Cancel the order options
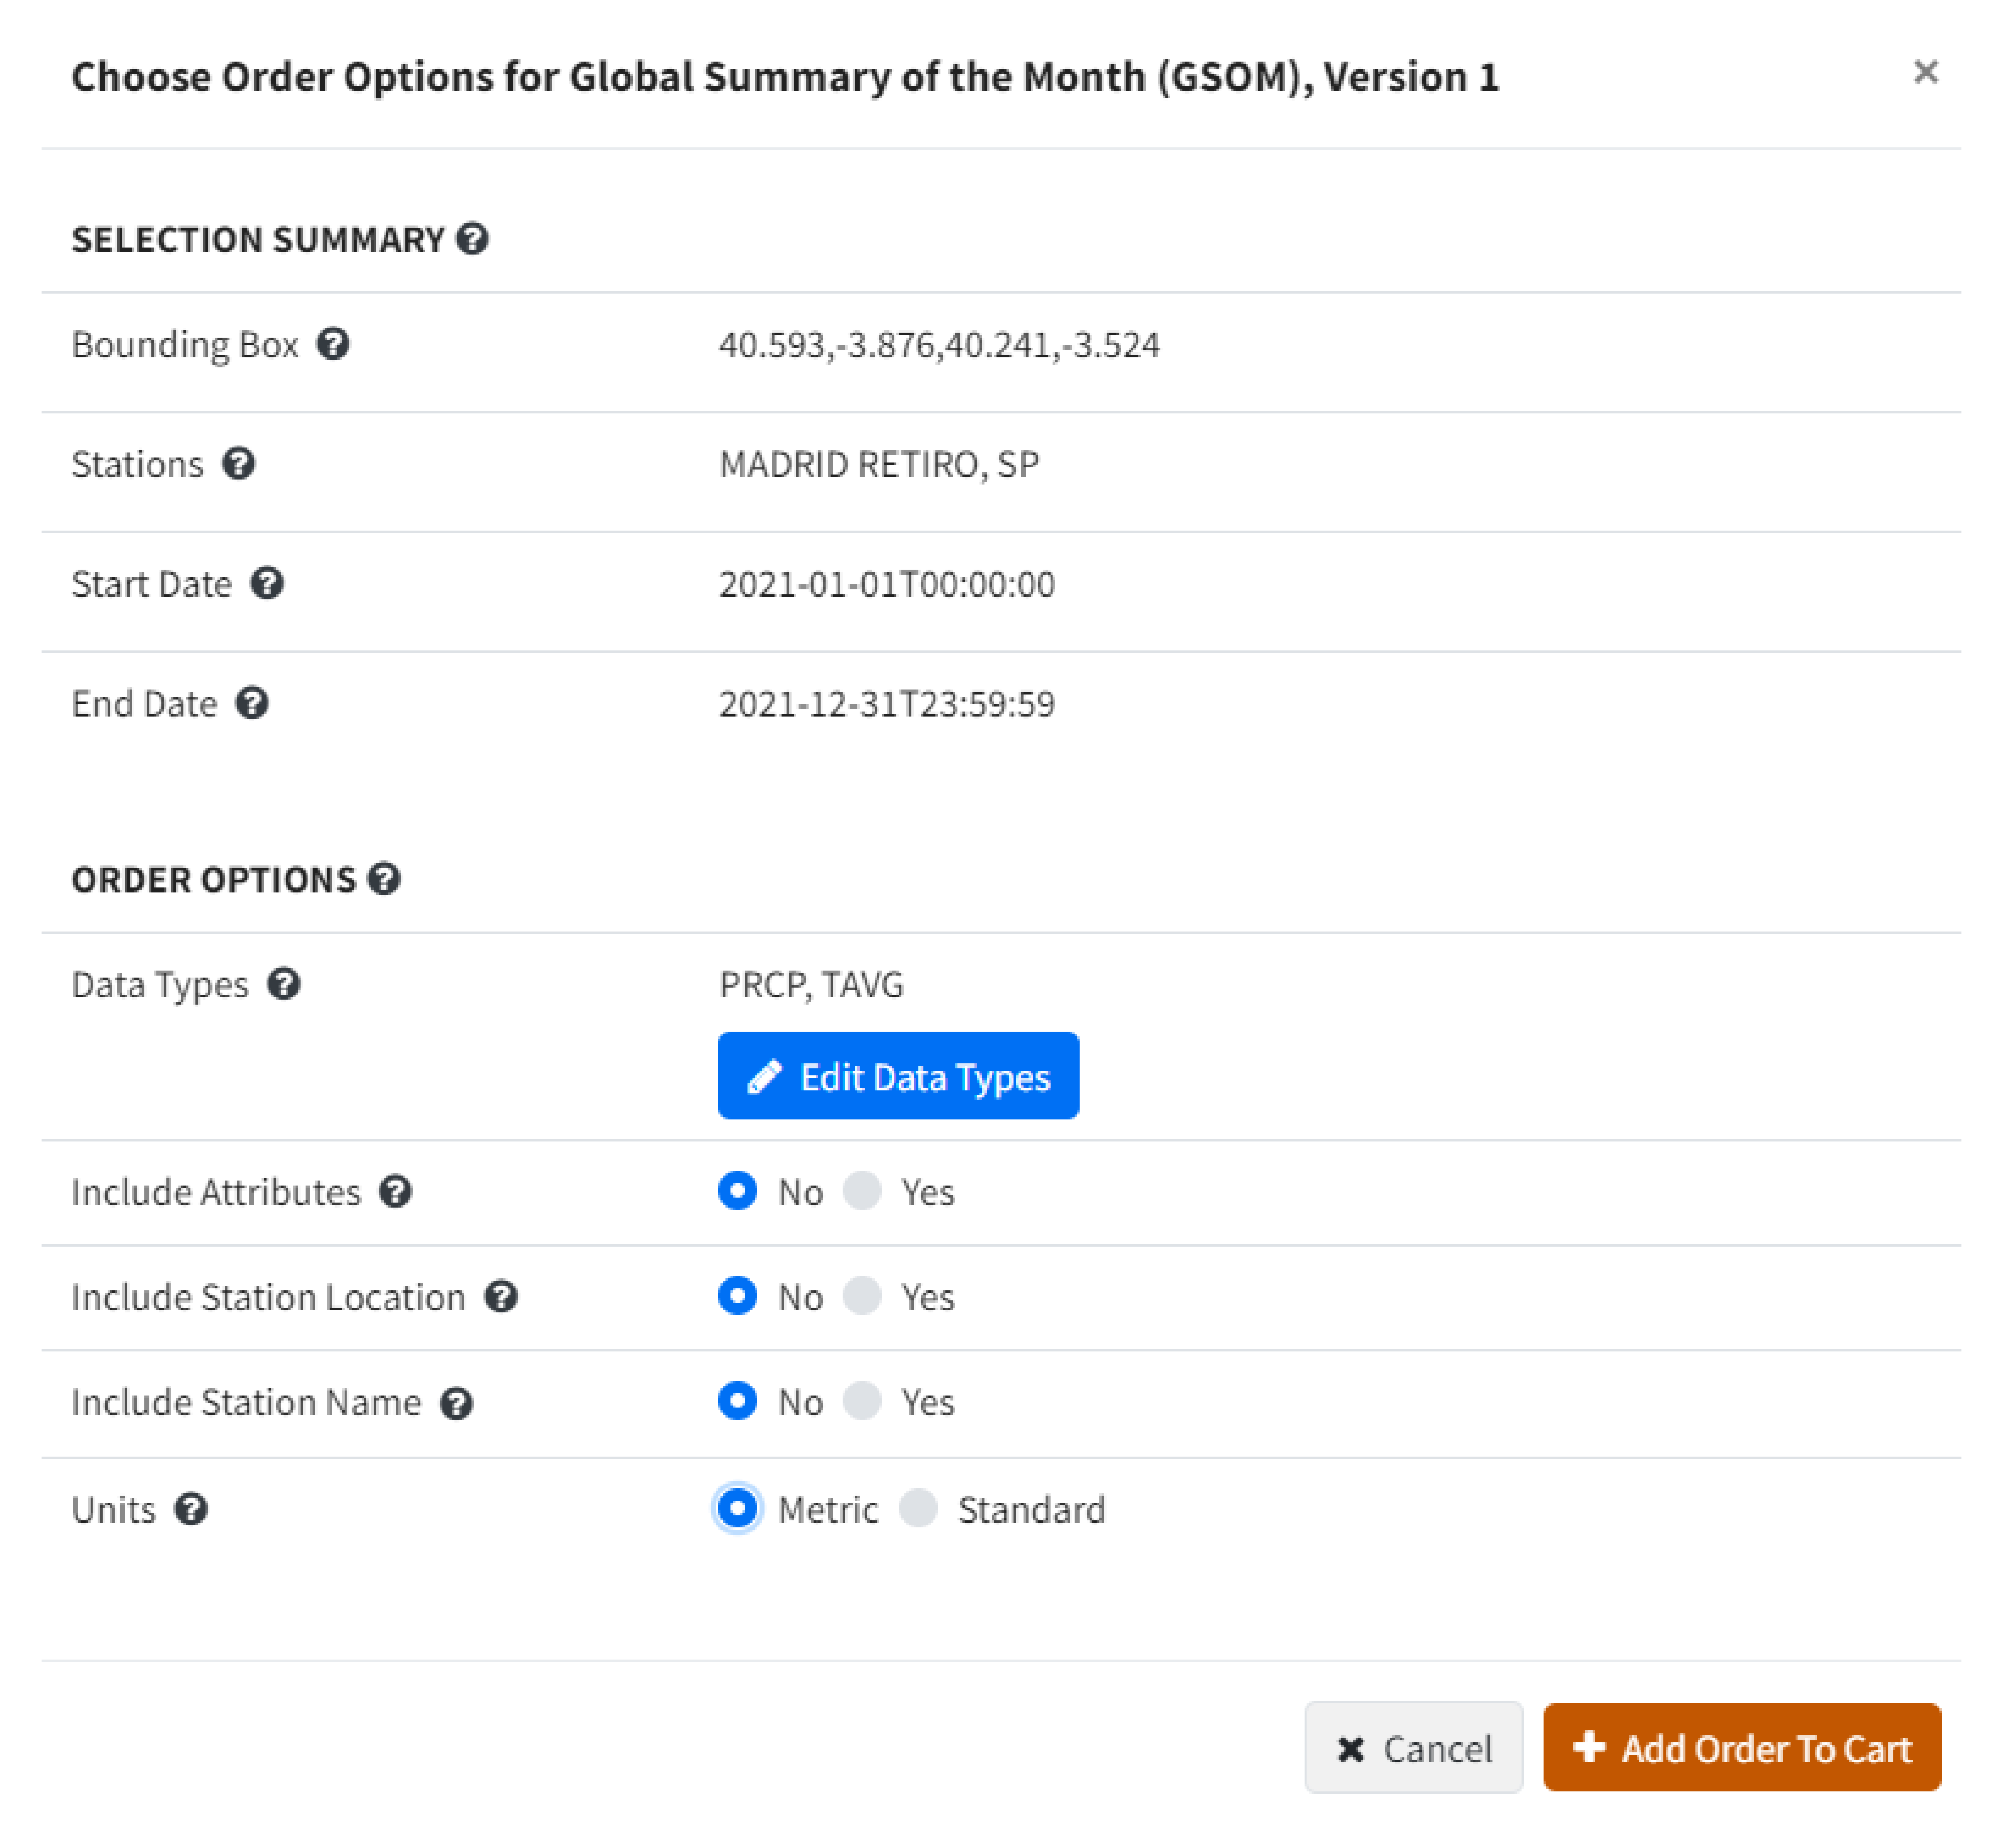Screen dimensions: 2004x1848 1413,1748
